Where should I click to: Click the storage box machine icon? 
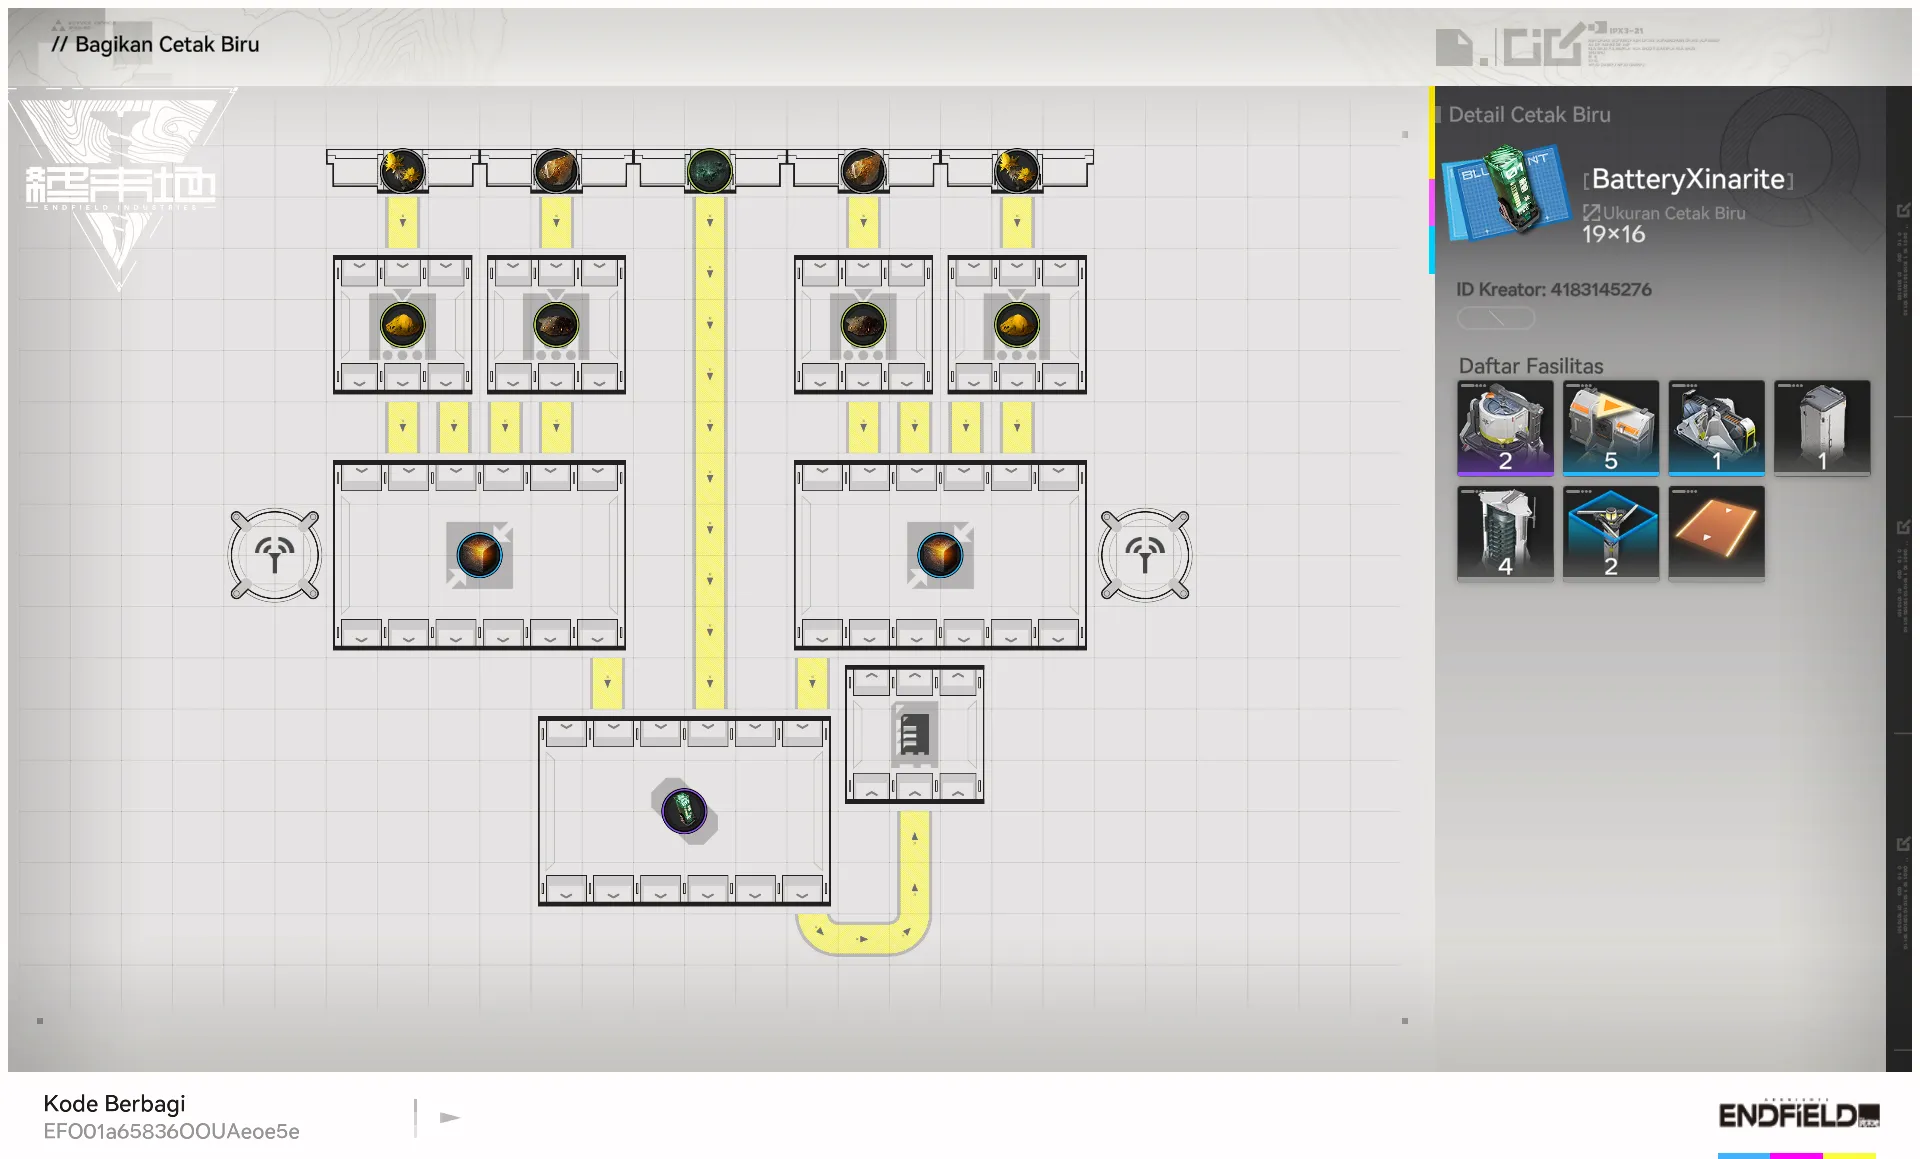(914, 734)
